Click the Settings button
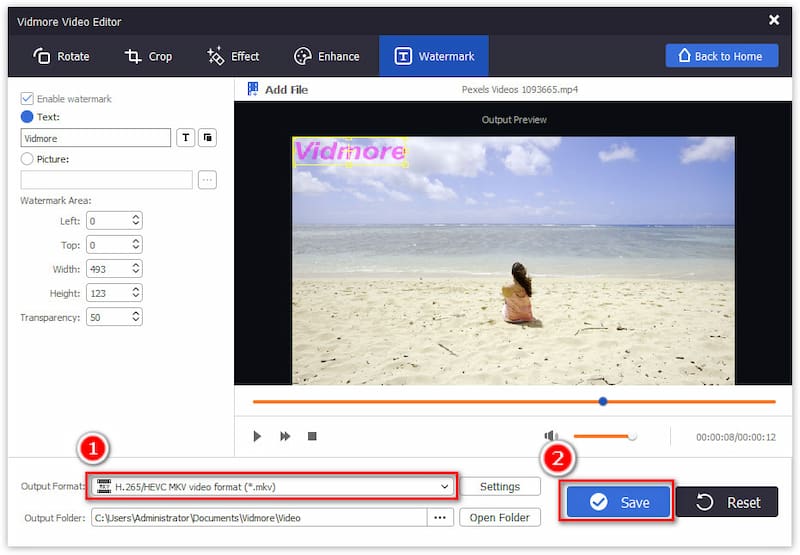 point(500,487)
